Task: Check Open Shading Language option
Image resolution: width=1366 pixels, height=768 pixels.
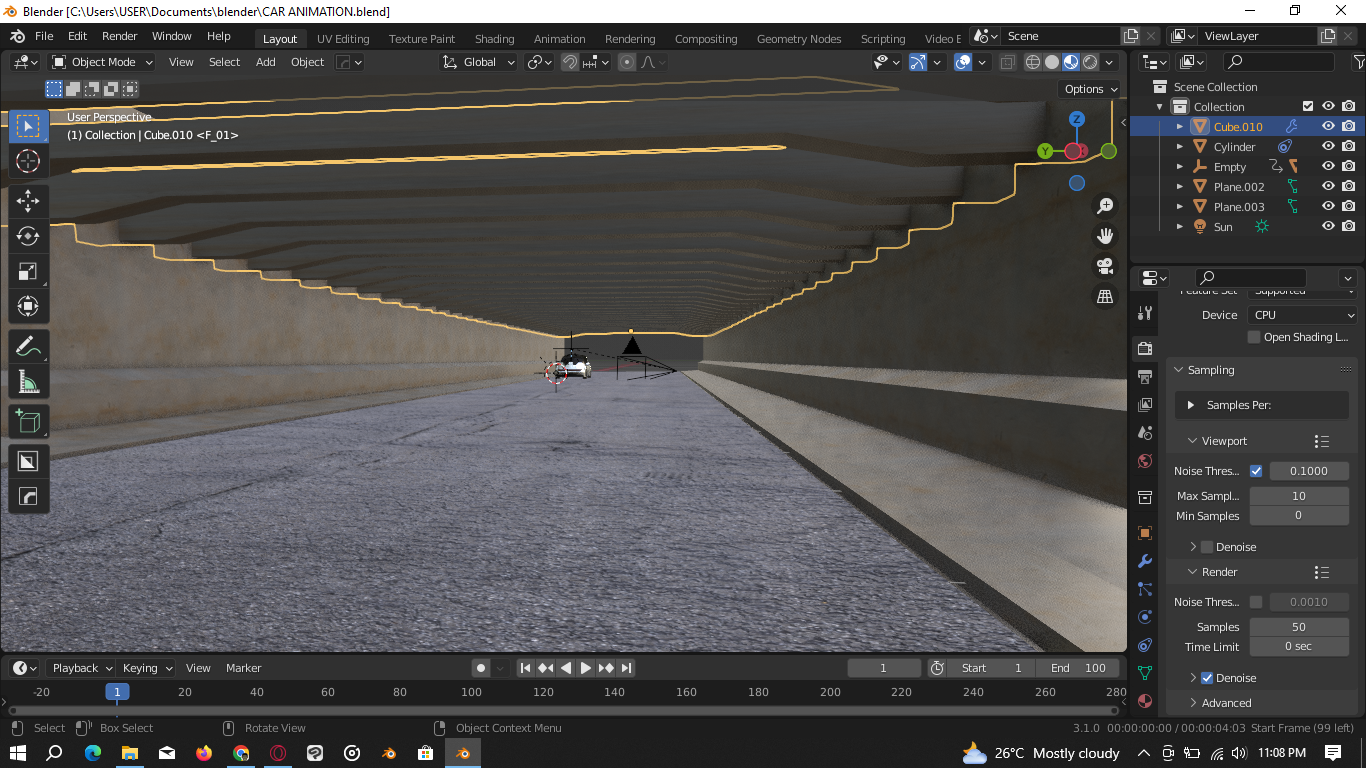Action: [x=1254, y=337]
